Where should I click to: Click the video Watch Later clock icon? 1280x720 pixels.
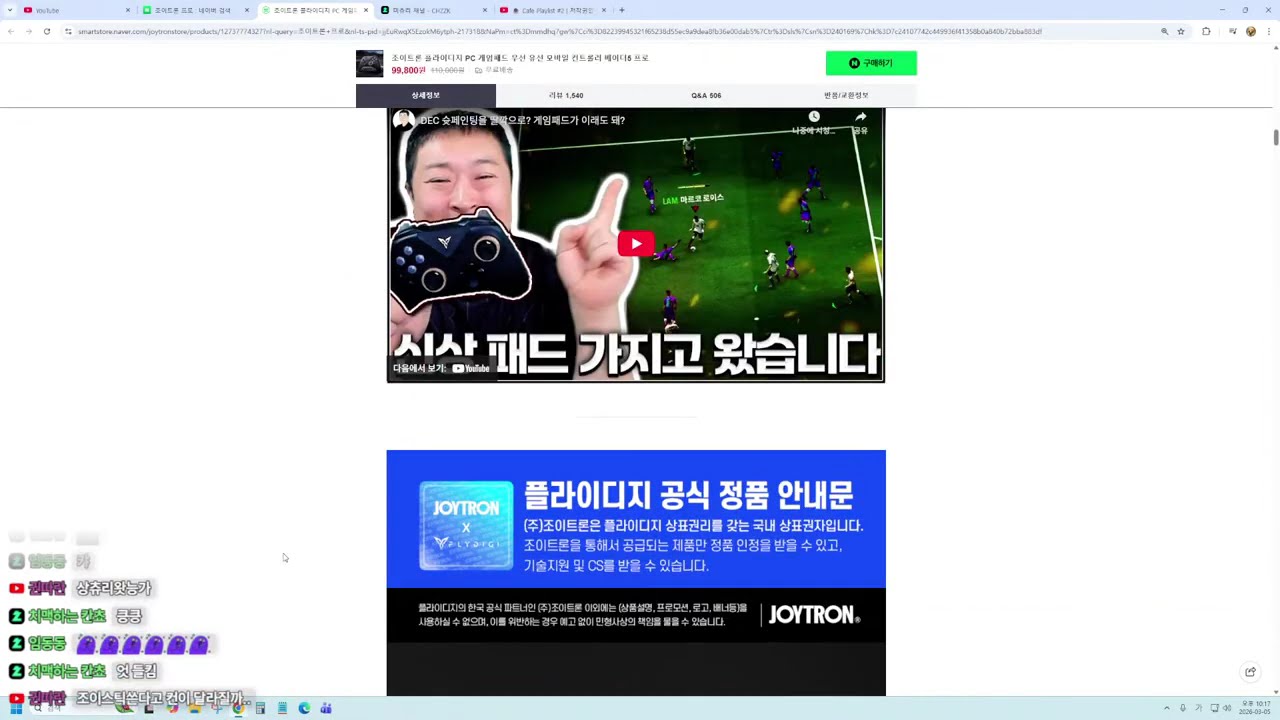[814, 117]
